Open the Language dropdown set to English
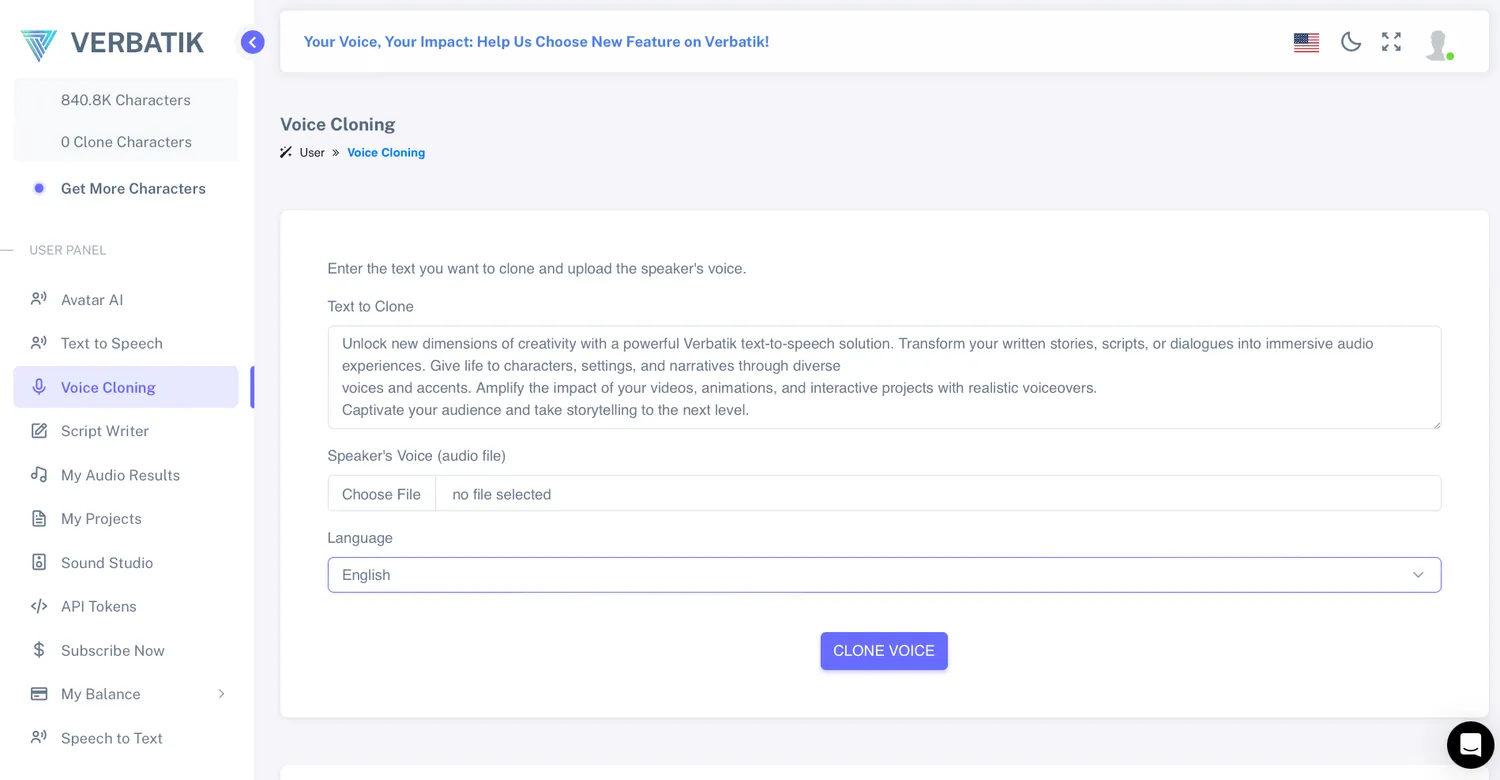This screenshot has height=780, width=1500. tap(884, 575)
